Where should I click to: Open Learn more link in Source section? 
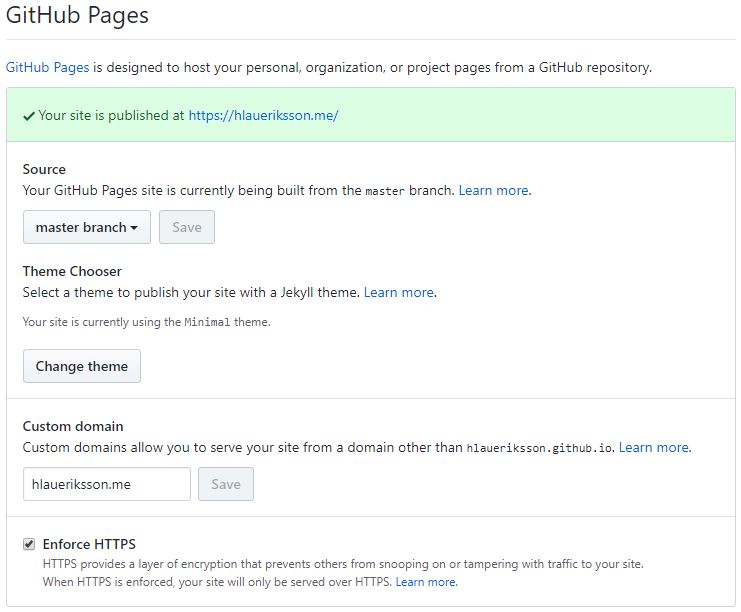click(493, 190)
